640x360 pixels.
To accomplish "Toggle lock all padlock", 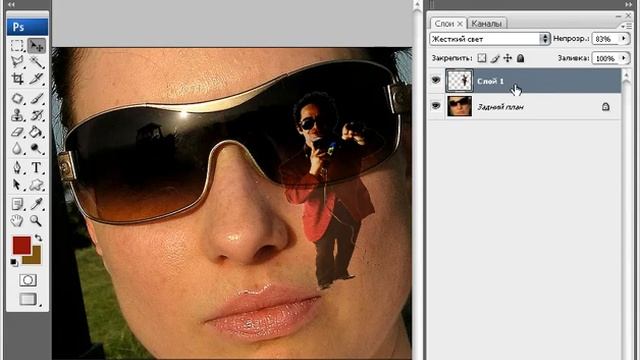I will click(x=520, y=58).
